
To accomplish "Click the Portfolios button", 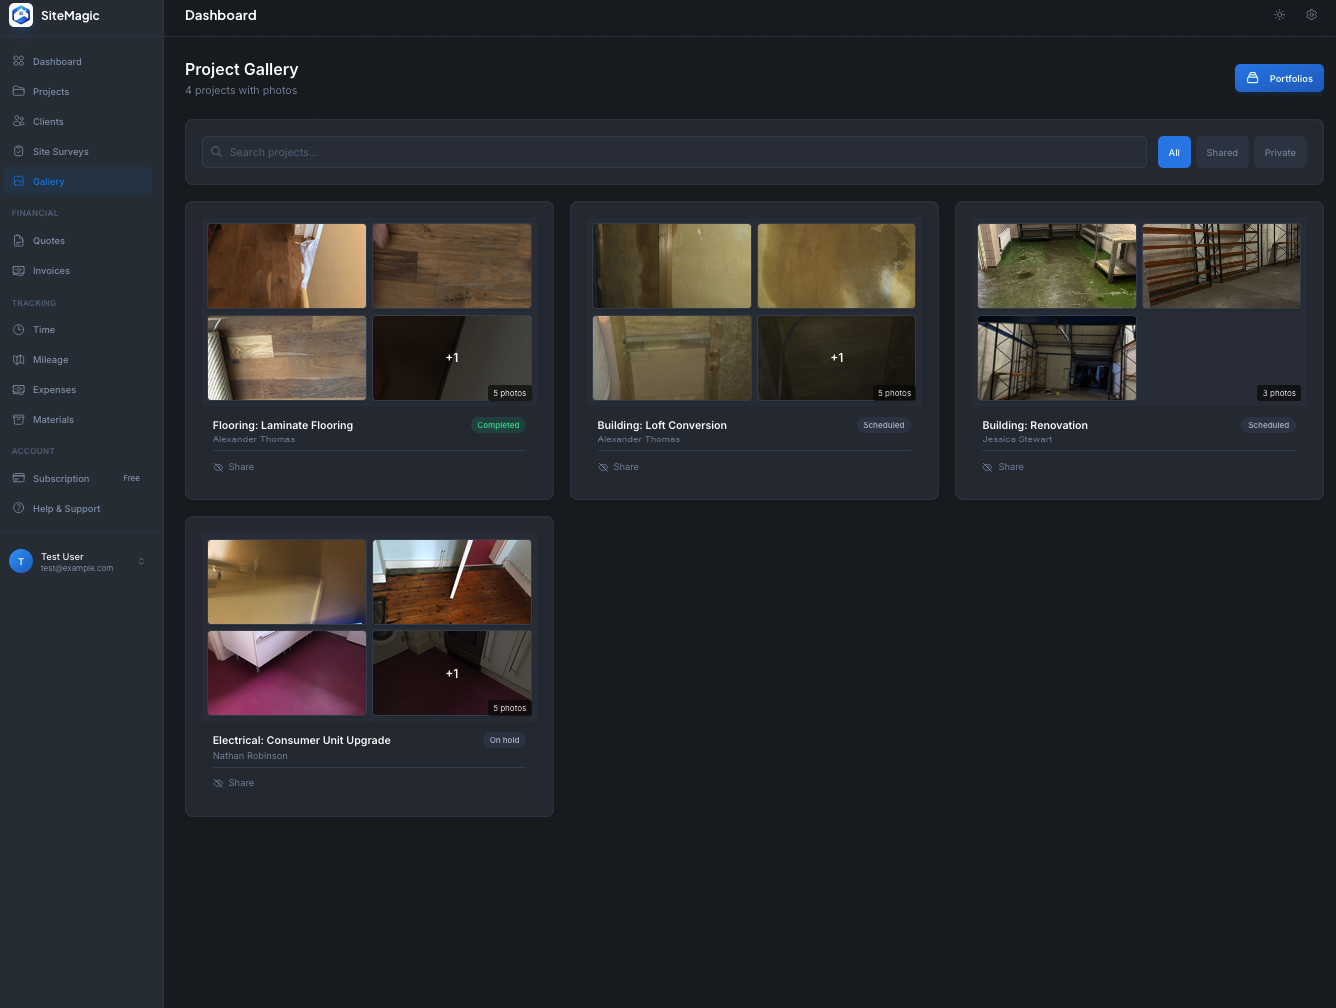I will click(1279, 78).
